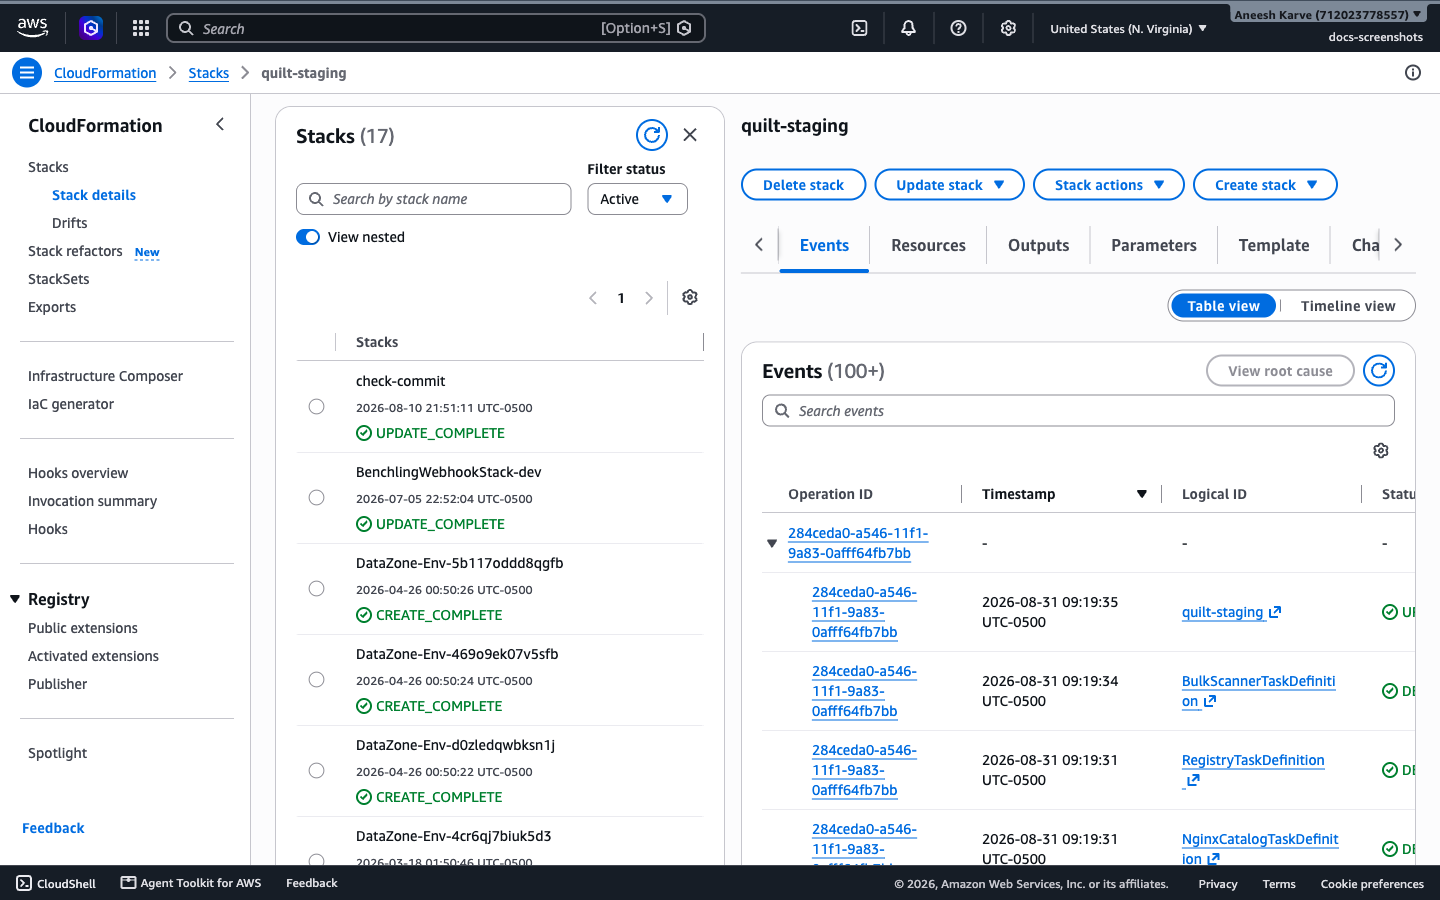Open the Stacks breadcrumb link
This screenshot has width=1440, height=900.
click(209, 73)
